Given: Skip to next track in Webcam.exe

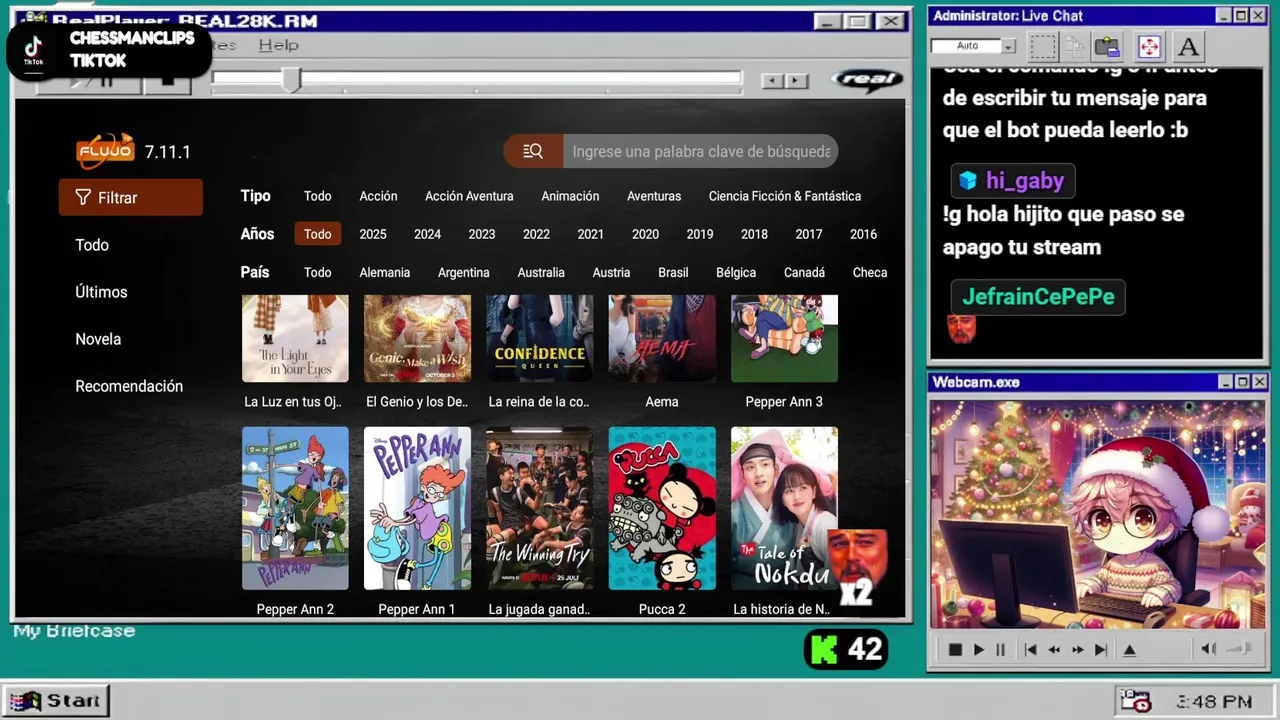Looking at the screenshot, I should 1101,650.
